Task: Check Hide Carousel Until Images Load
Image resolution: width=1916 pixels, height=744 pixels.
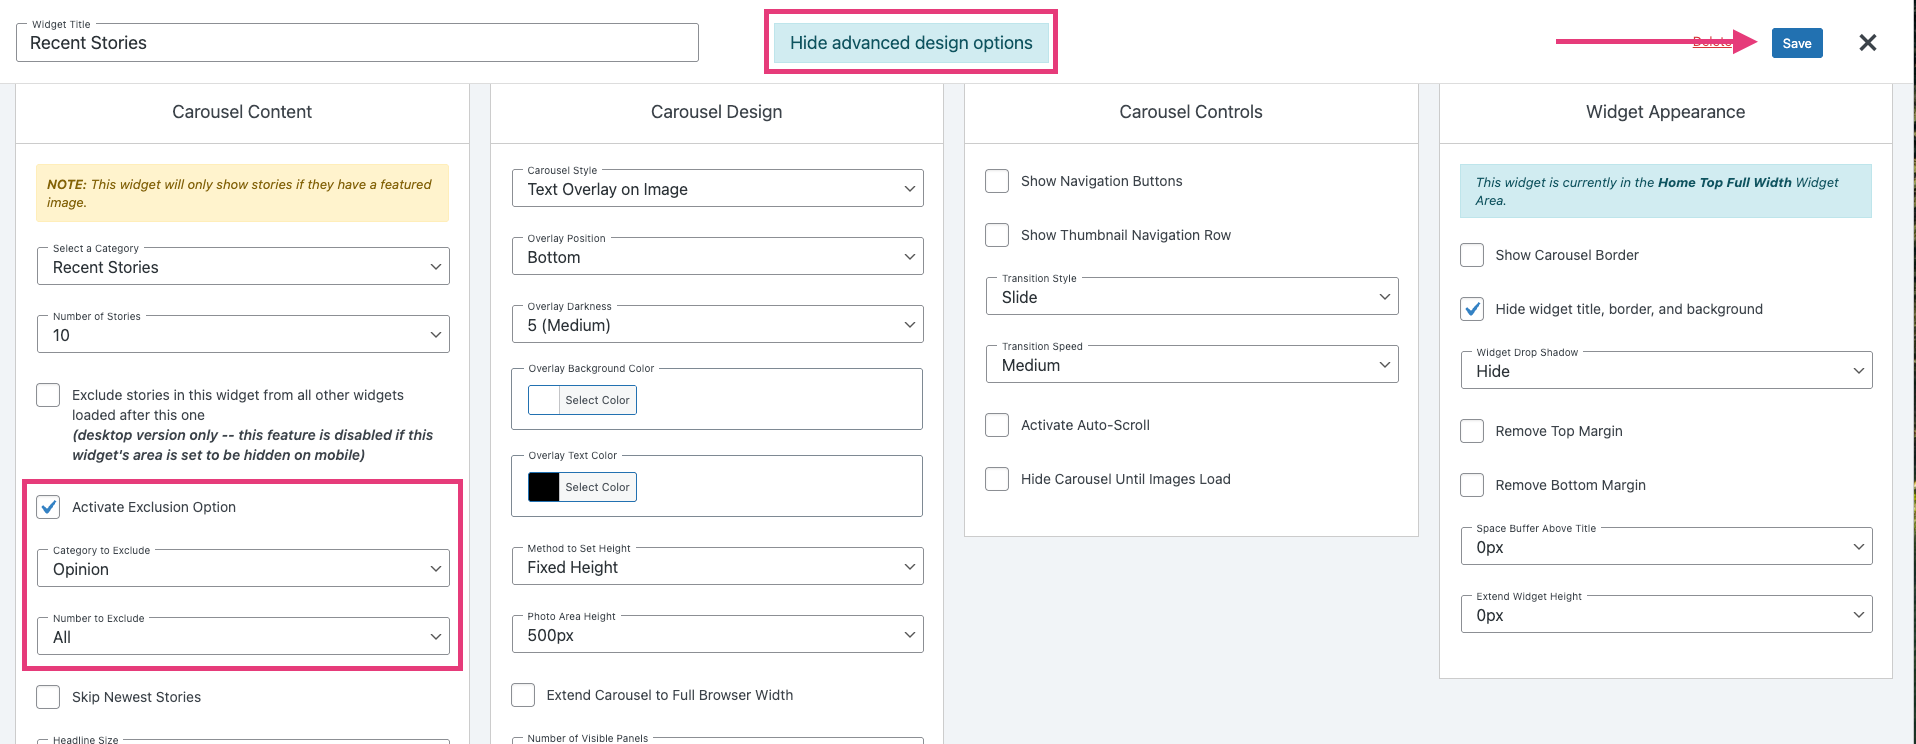Action: 997,479
